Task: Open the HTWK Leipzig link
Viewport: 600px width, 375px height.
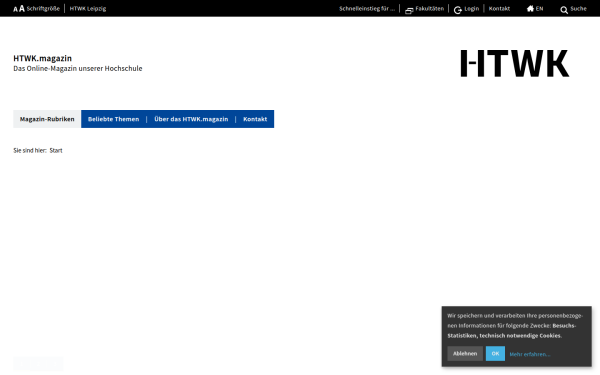Action: click(88, 8)
